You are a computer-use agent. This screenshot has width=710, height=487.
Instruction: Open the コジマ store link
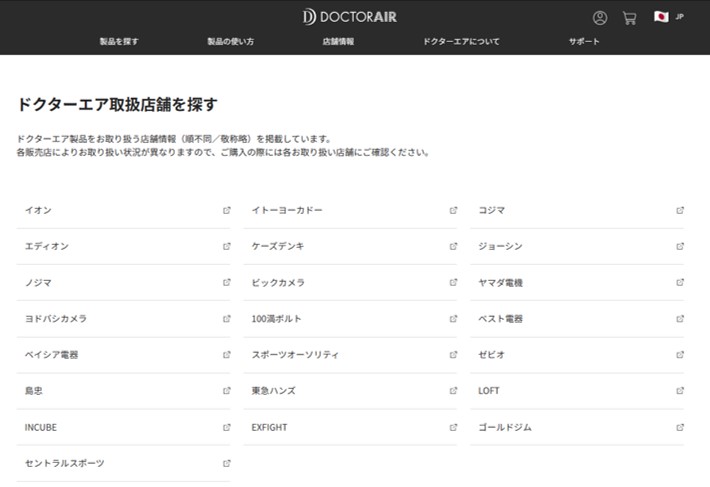tap(577, 210)
